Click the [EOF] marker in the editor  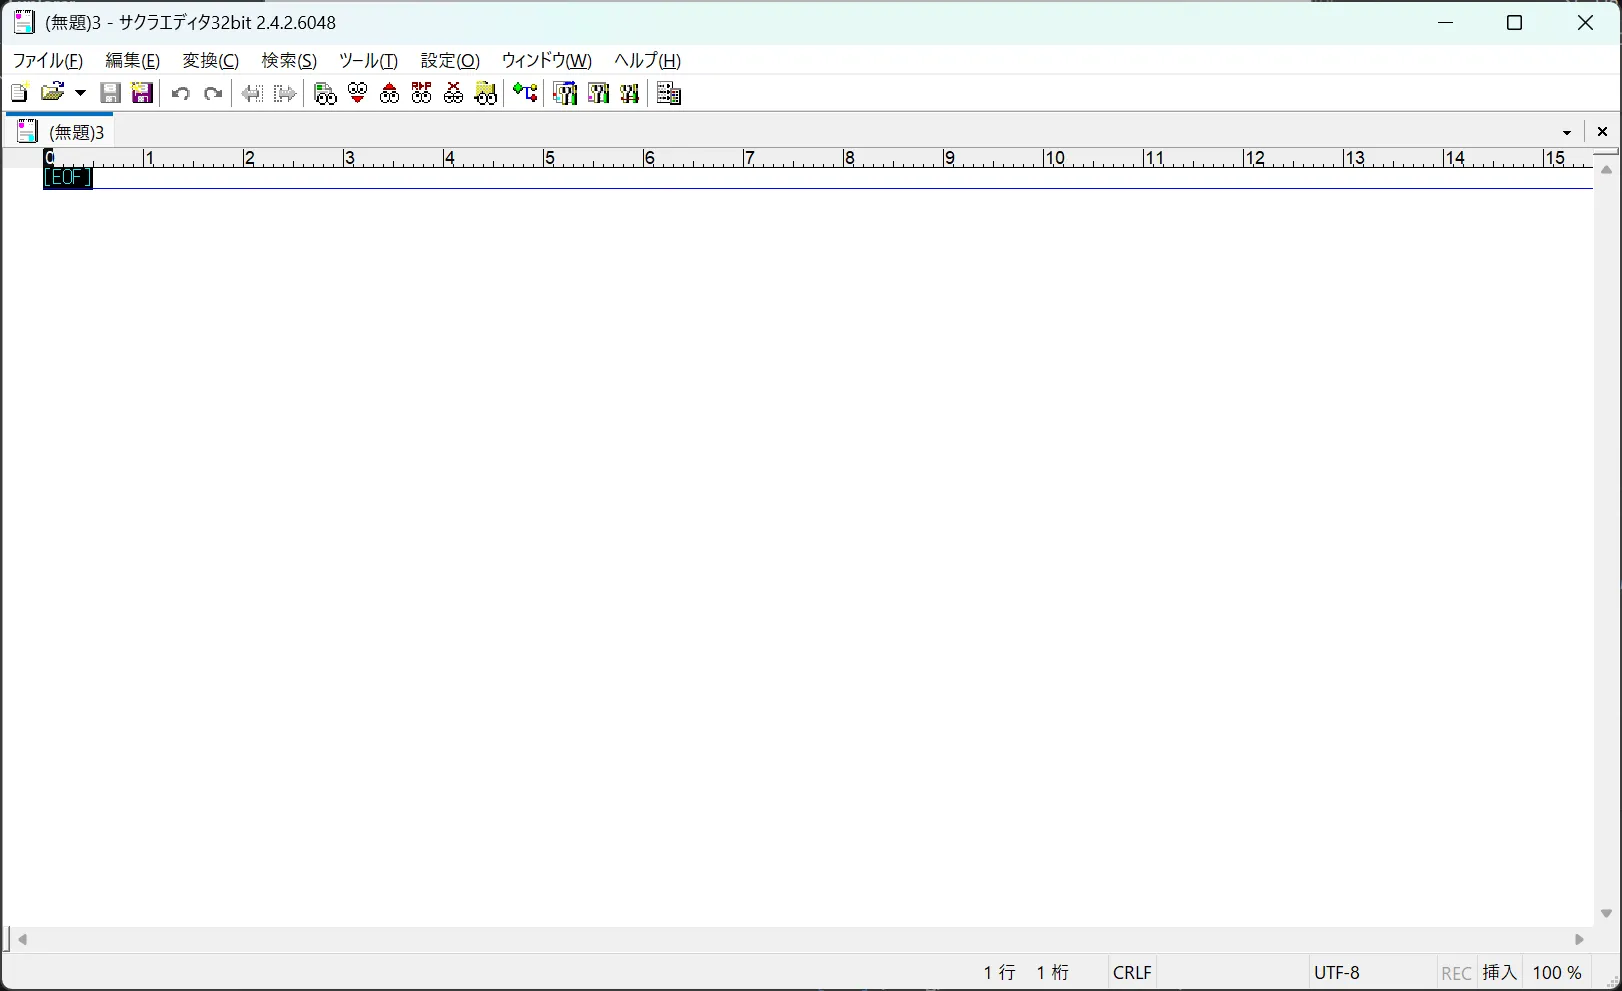pyautogui.click(x=68, y=178)
